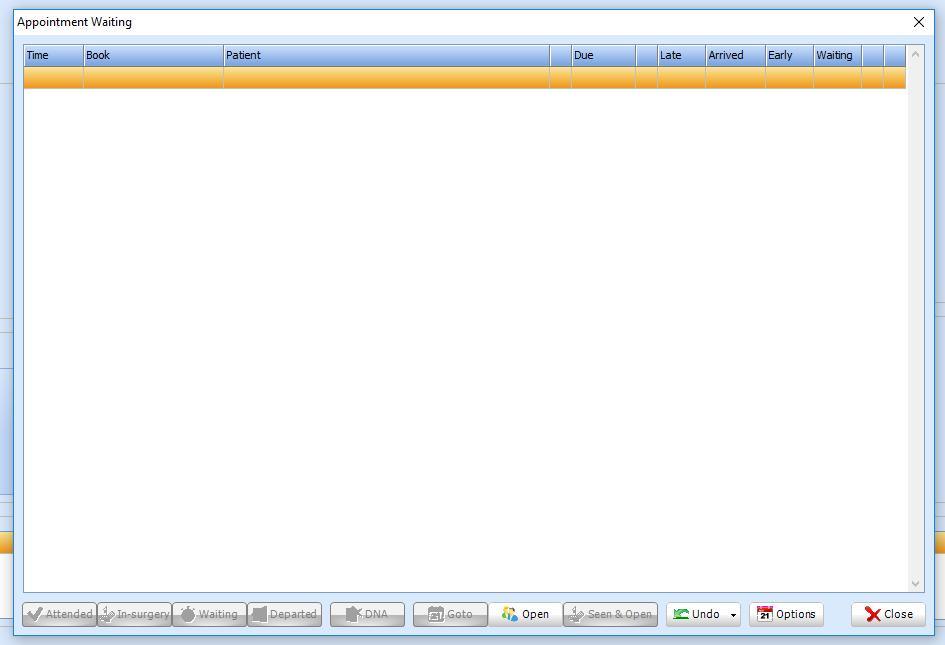Sort by the Book column header

(154, 55)
